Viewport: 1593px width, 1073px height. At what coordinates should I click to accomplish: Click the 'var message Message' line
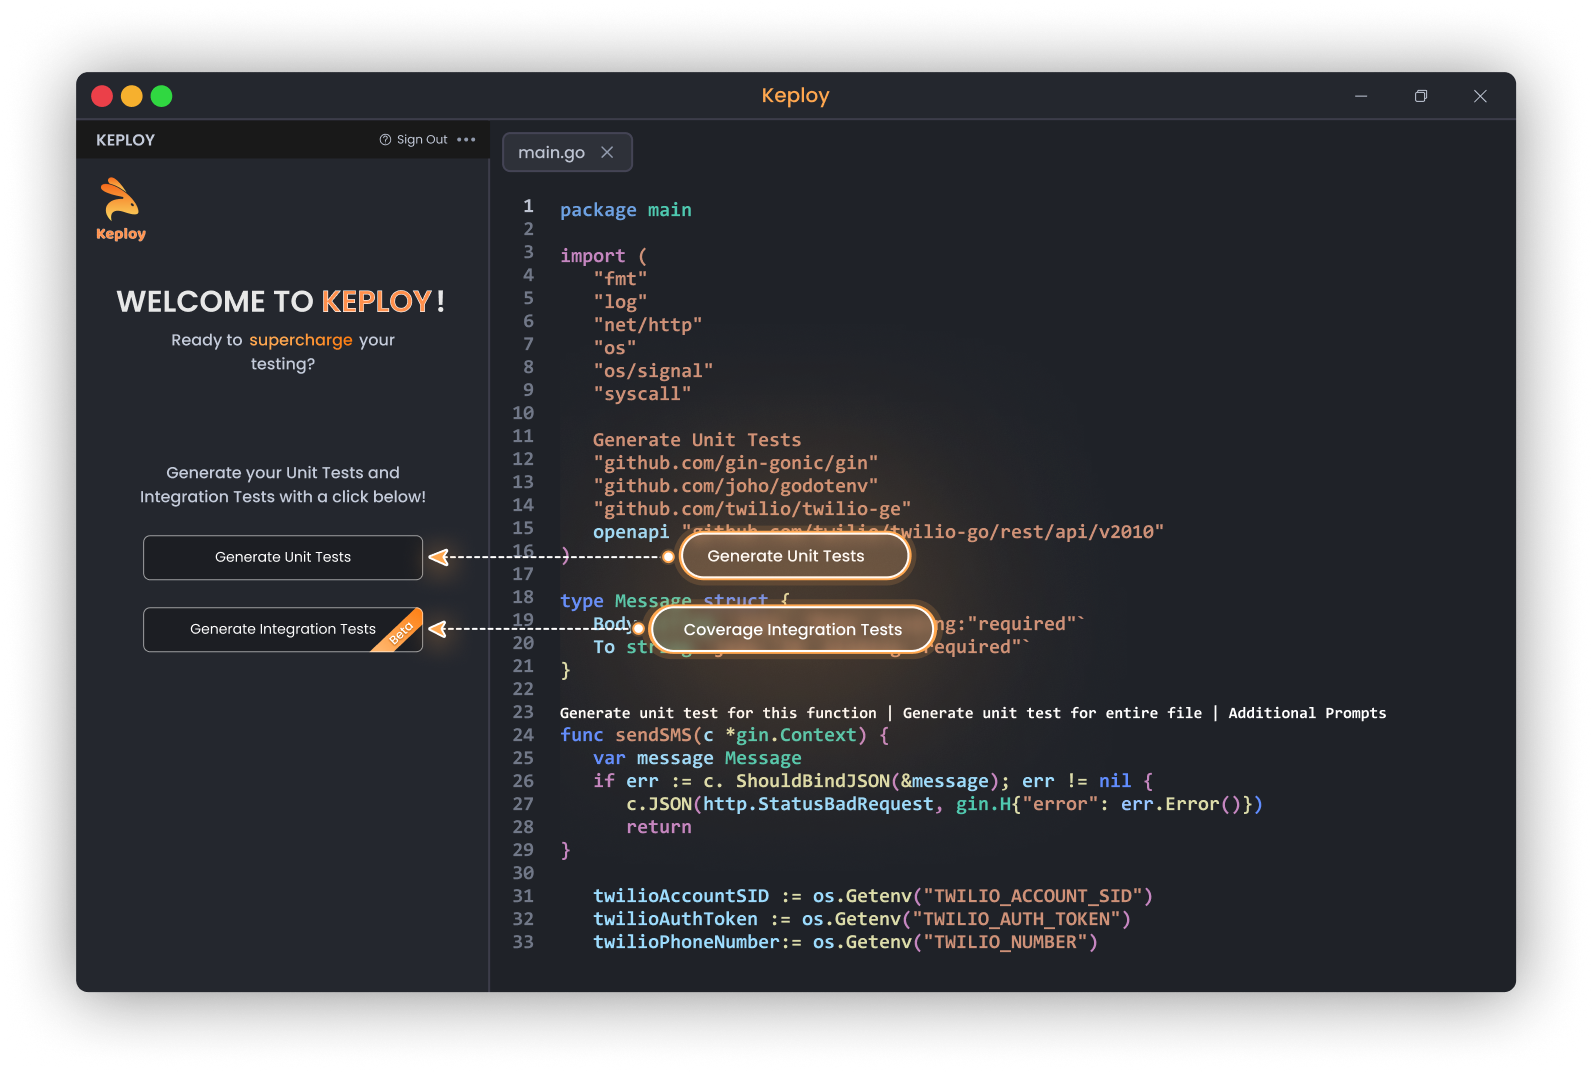697,758
